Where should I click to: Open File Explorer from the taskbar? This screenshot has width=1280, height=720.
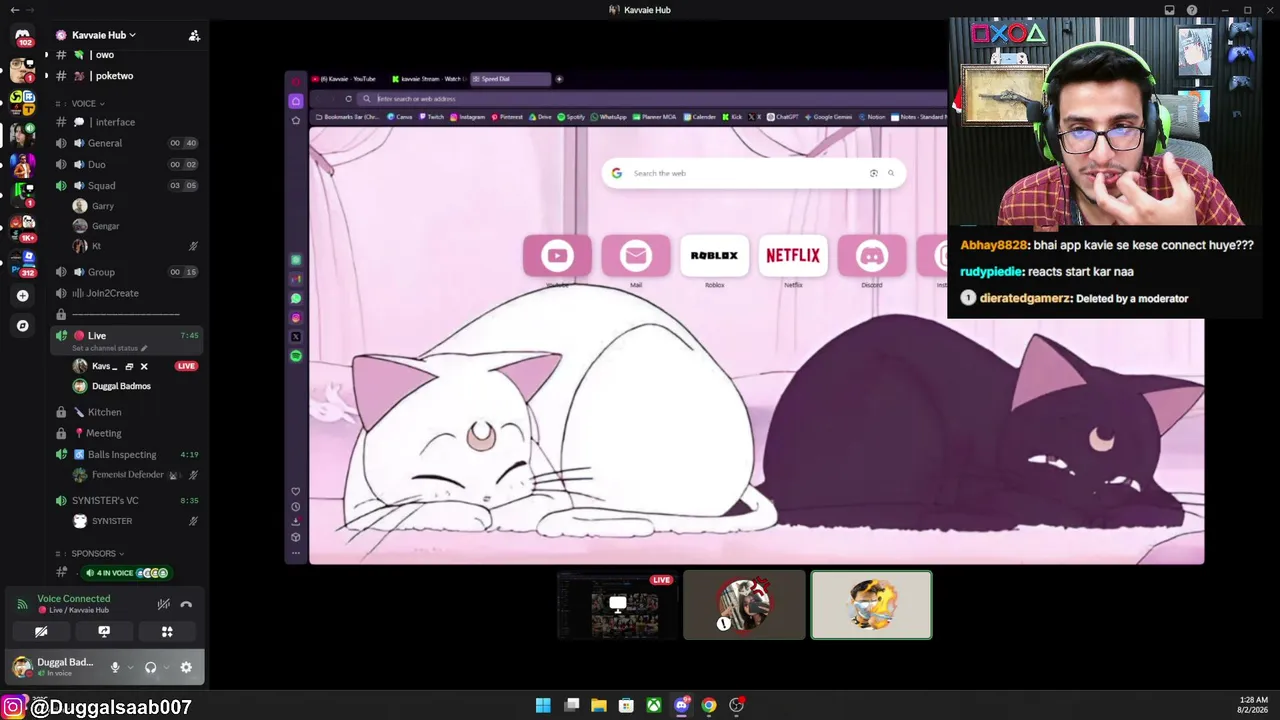pyautogui.click(x=598, y=705)
